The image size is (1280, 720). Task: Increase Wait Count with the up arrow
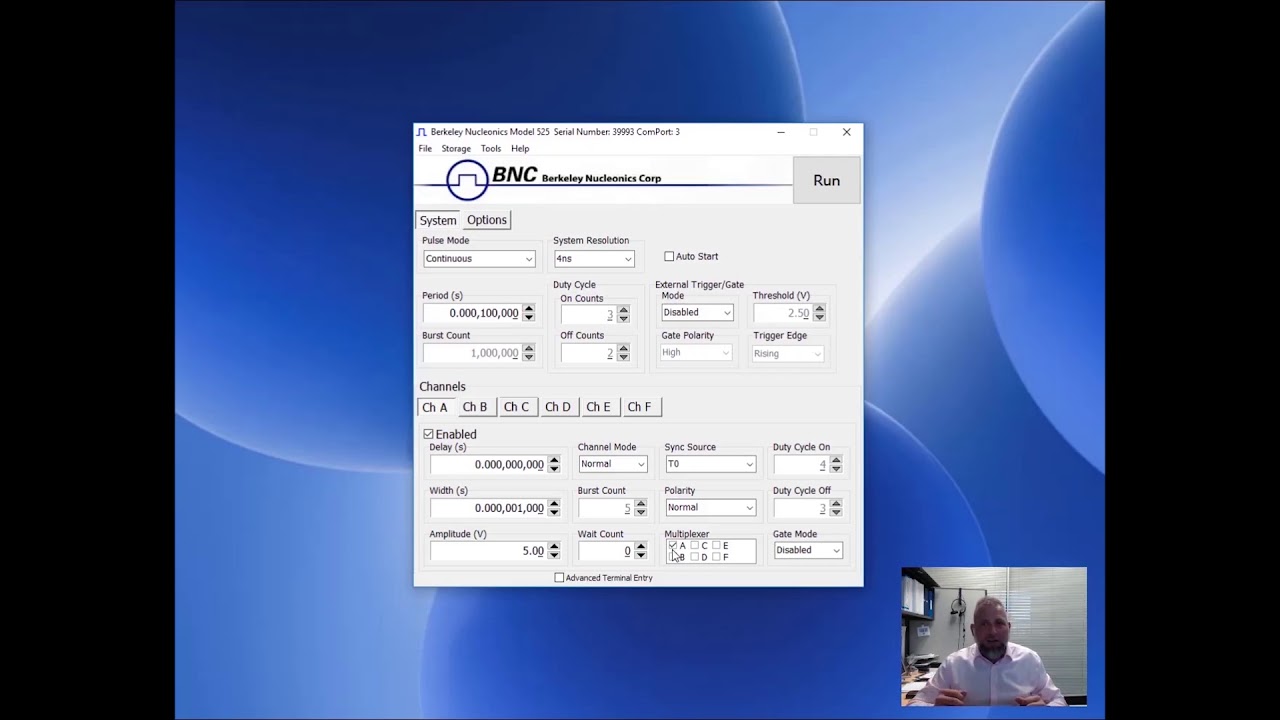point(640,547)
